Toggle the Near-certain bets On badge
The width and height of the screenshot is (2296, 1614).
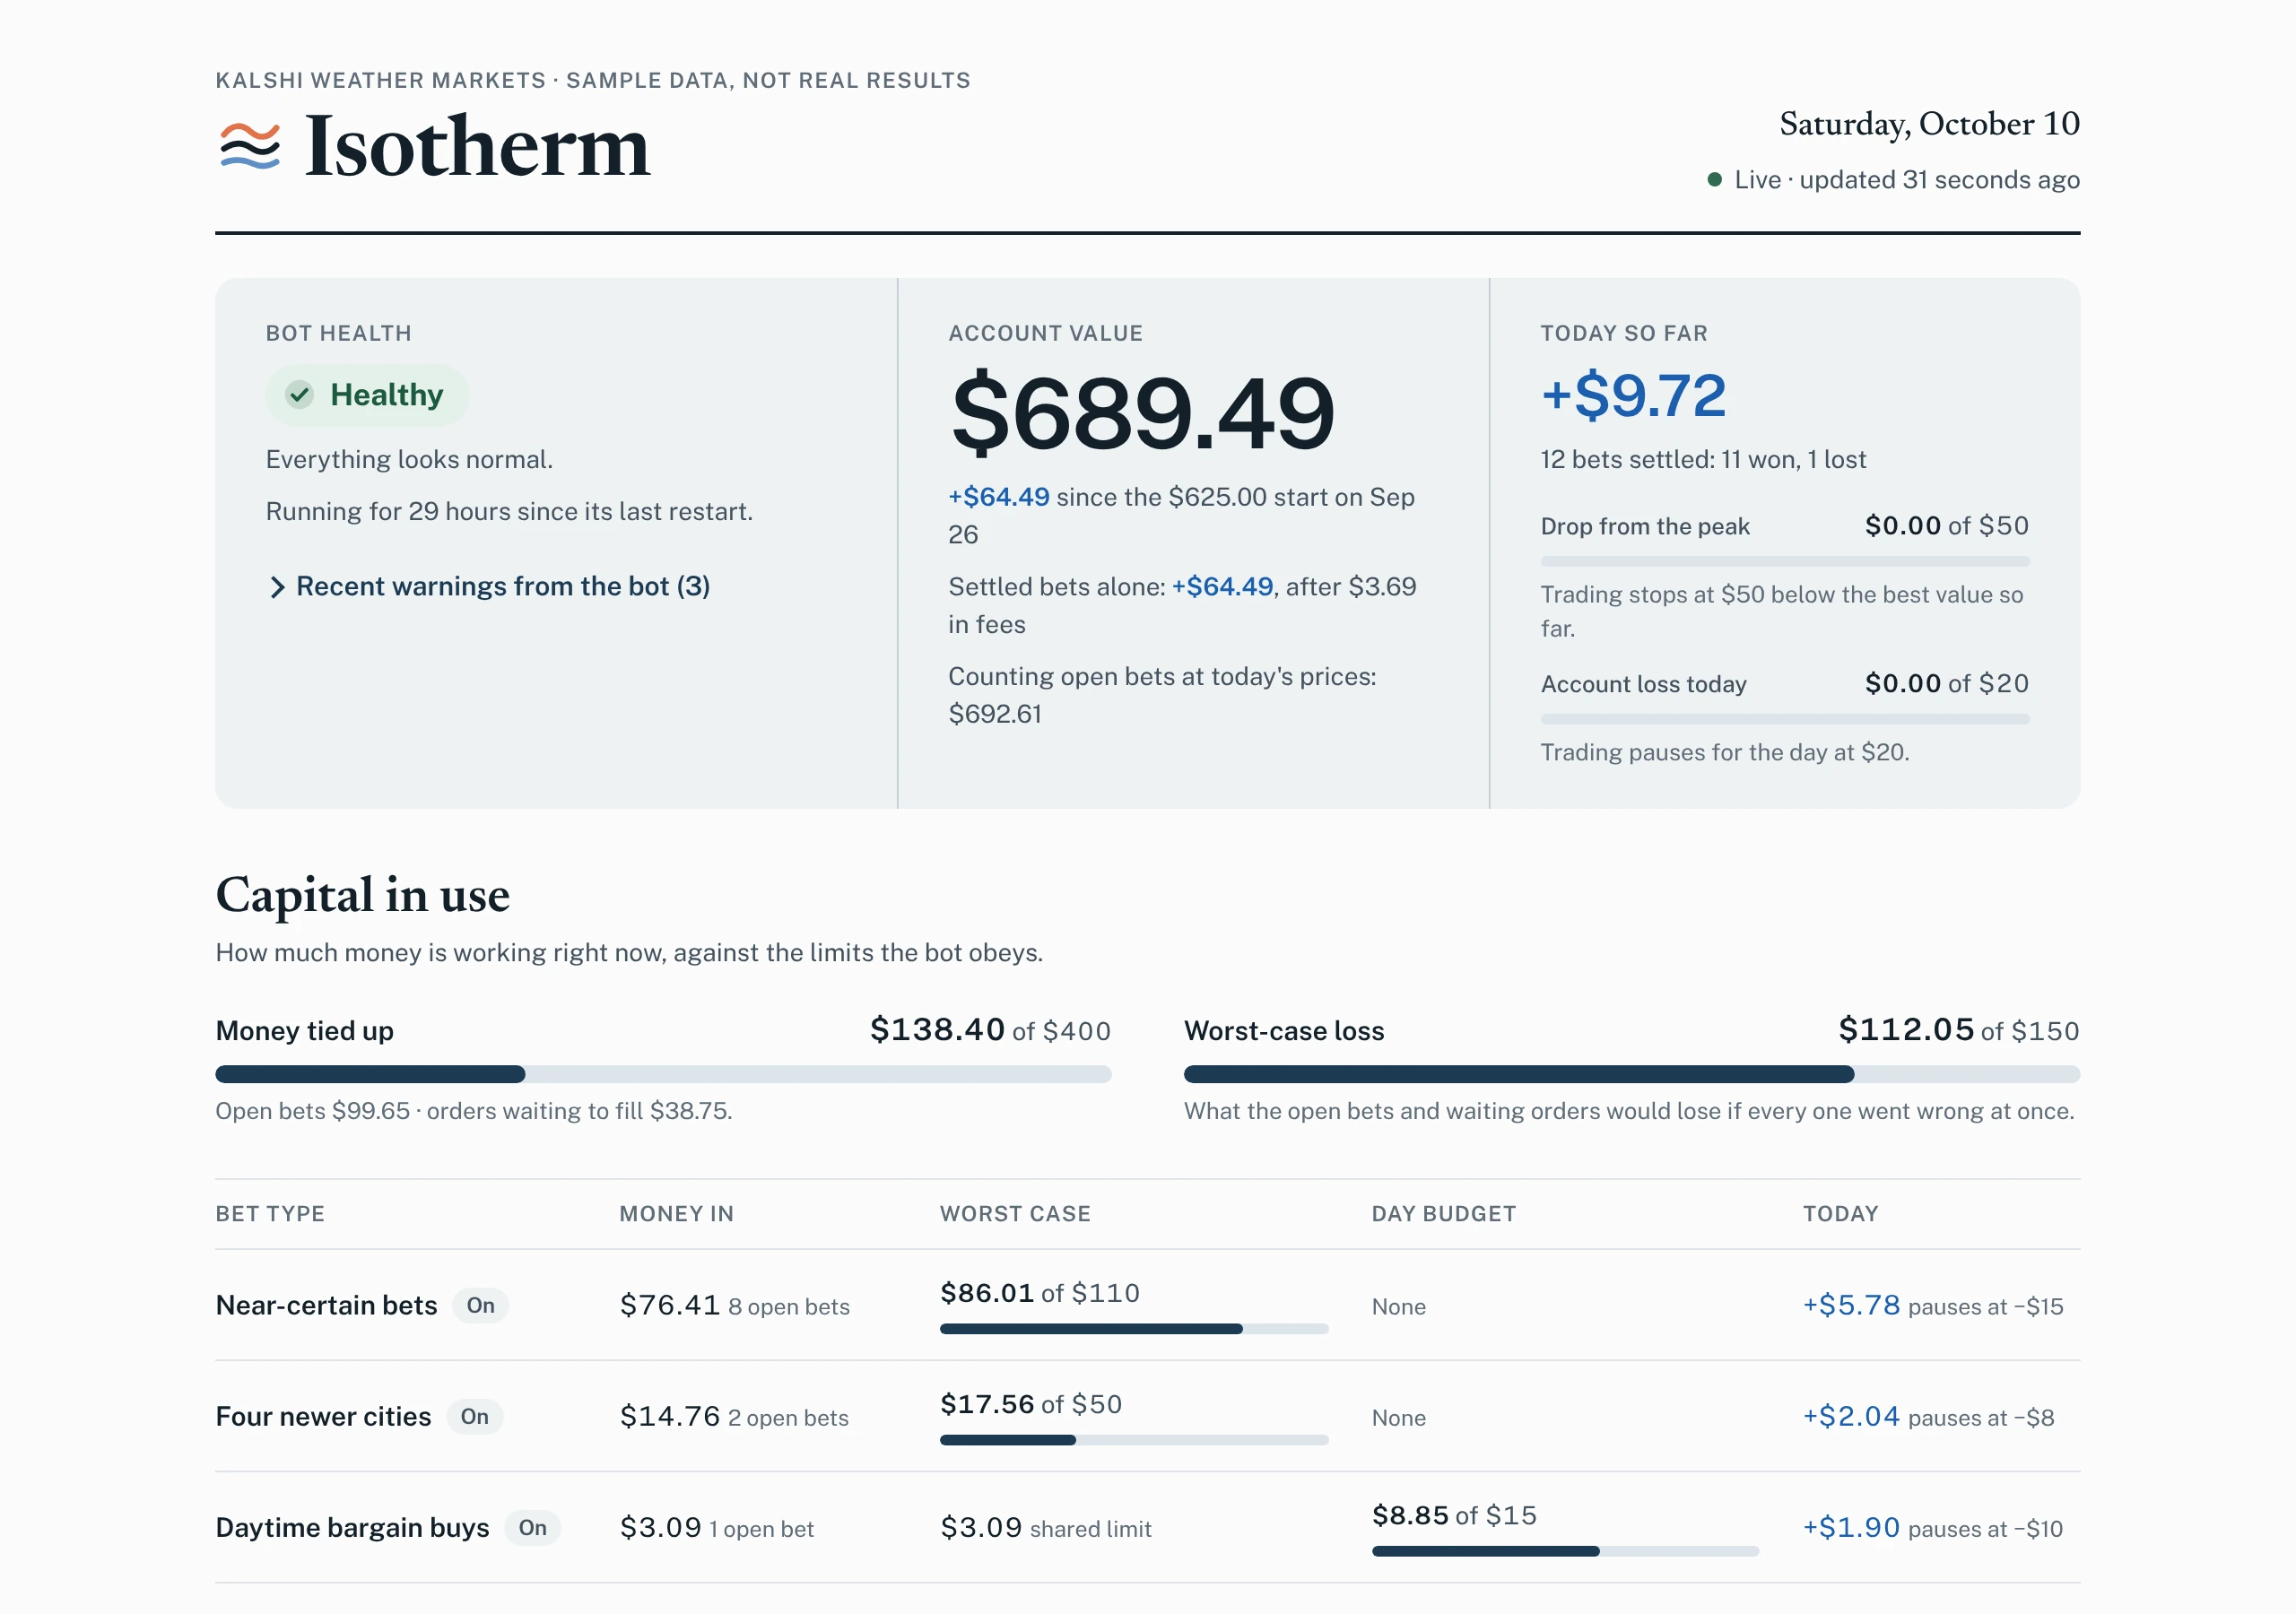click(x=480, y=1305)
